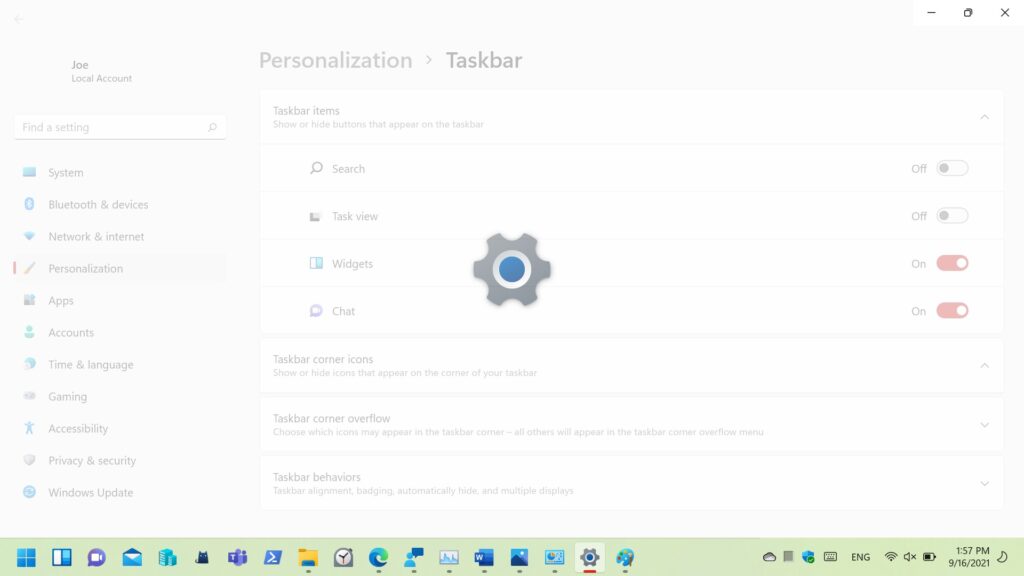Click the Word icon in taskbar

pyautogui.click(x=484, y=557)
